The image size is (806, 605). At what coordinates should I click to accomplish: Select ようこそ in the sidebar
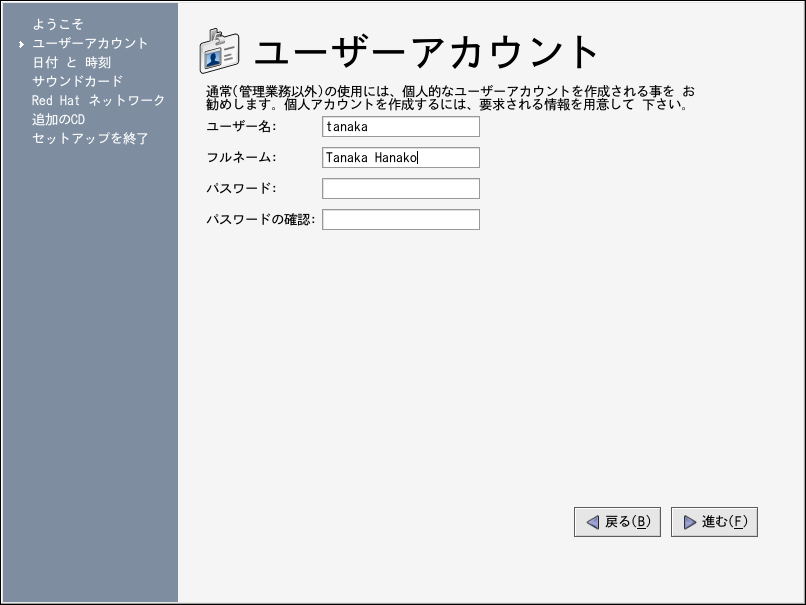point(58,24)
